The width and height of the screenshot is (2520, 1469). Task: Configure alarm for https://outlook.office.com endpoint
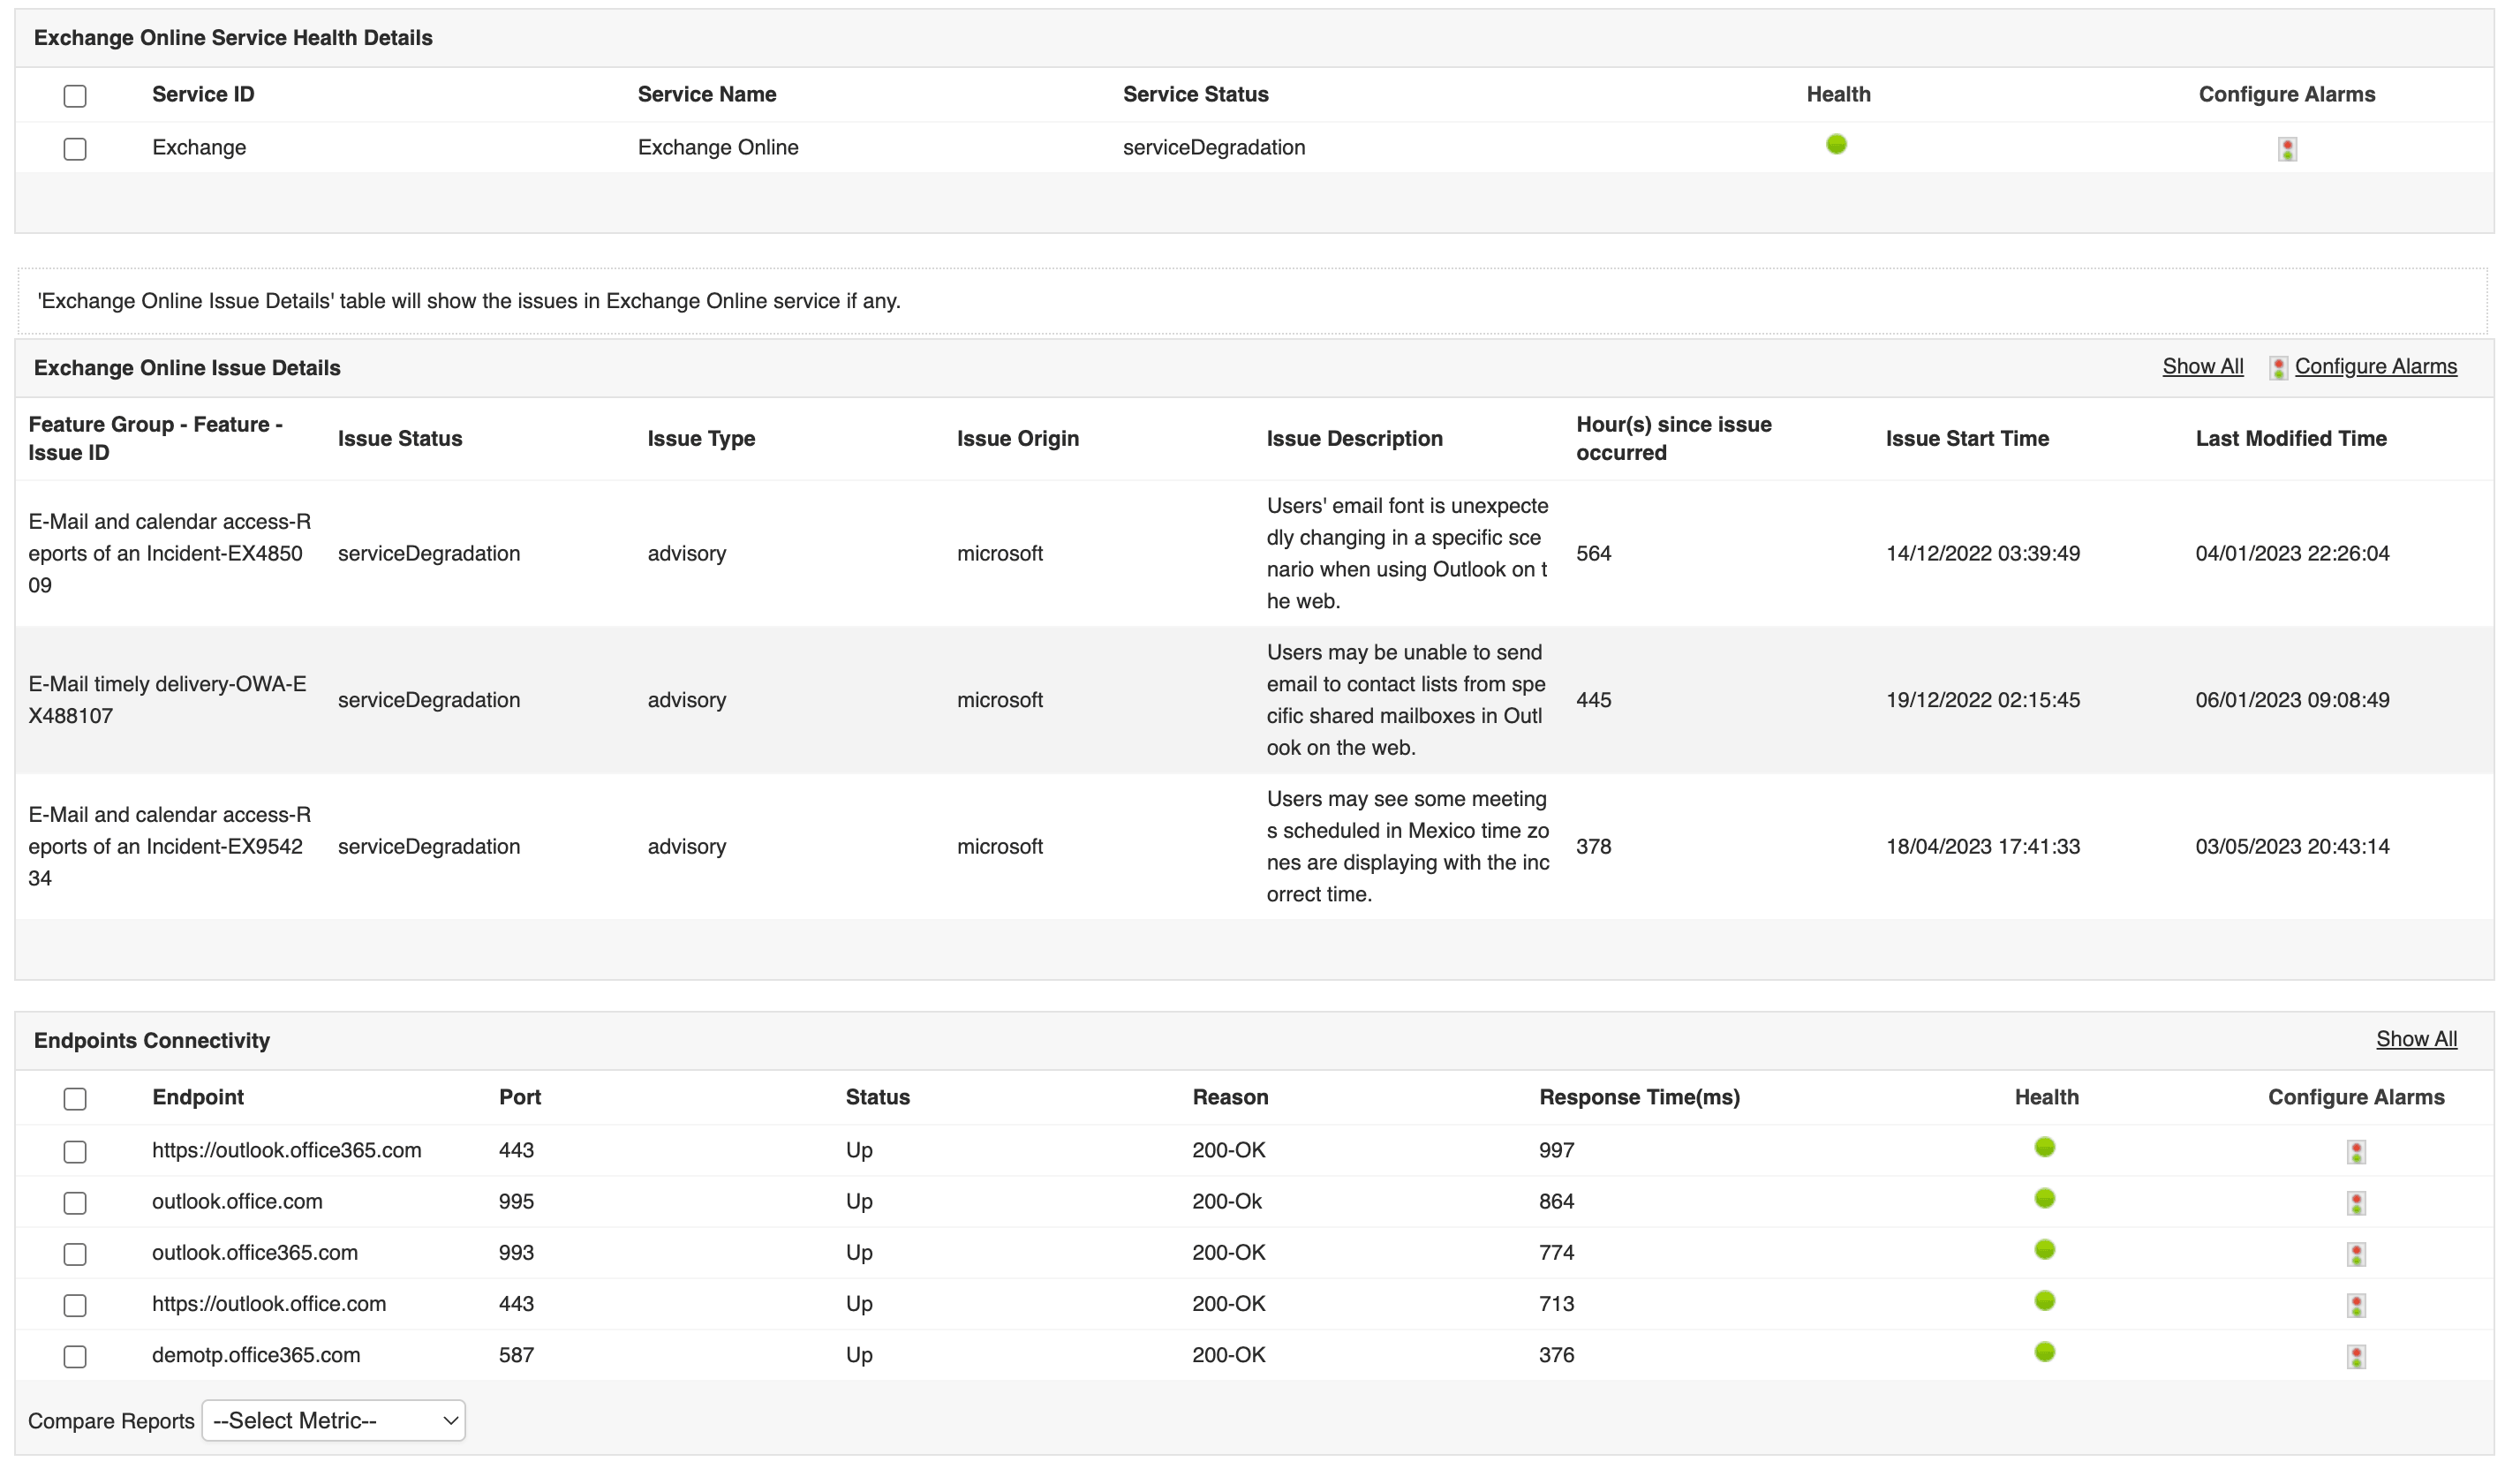coord(2356,1305)
